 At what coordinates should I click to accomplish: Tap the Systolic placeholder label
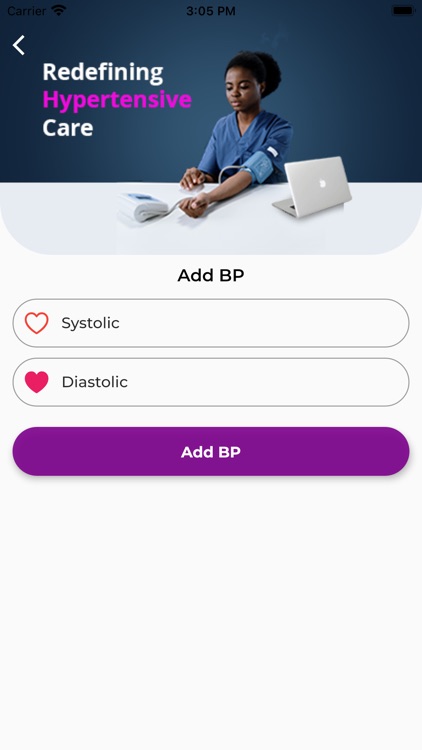click(x=90, y=323)
